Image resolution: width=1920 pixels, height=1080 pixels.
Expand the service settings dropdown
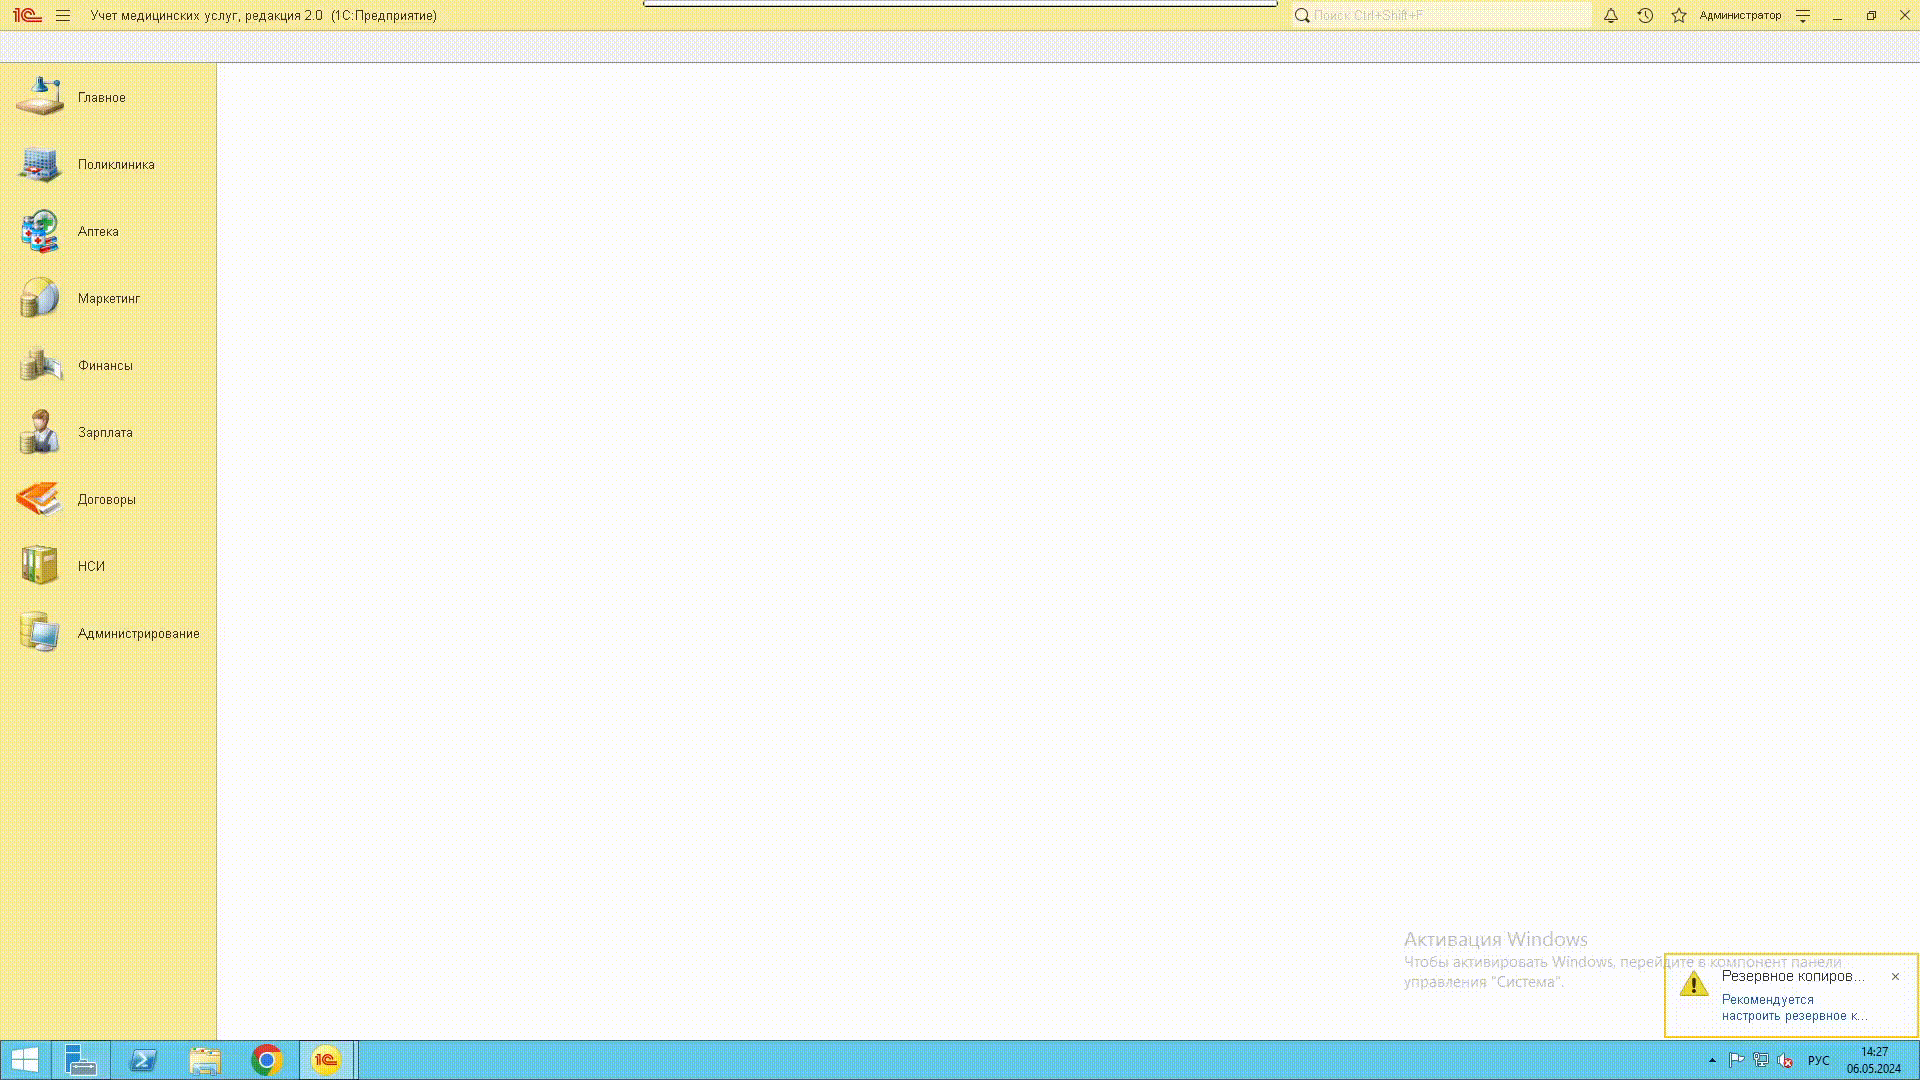[1803, 16]
